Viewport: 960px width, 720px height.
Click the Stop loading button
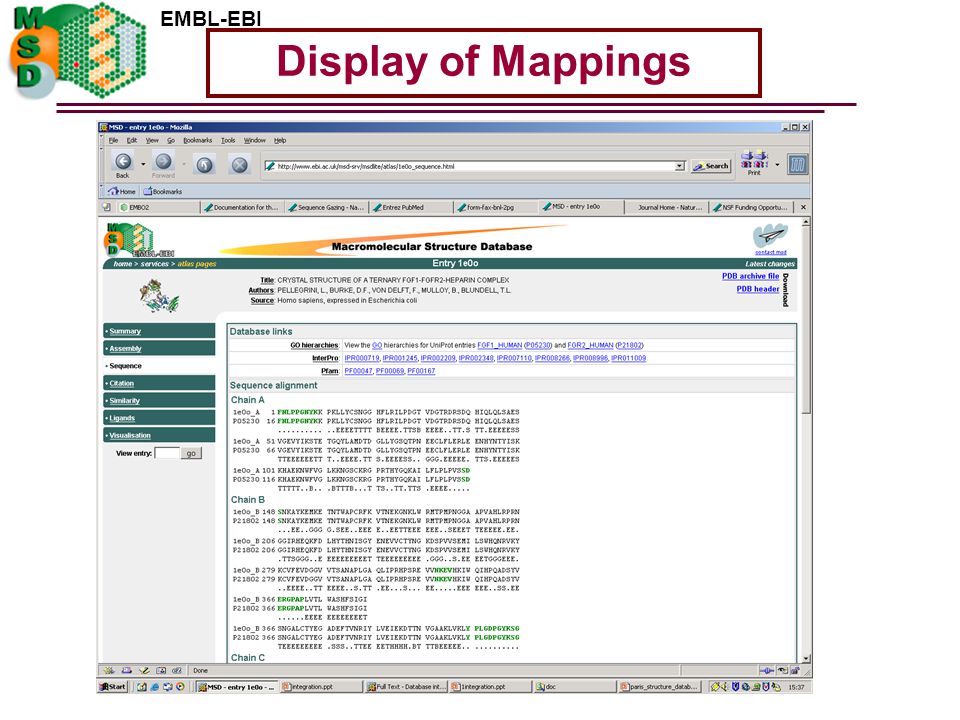[239, 165]
